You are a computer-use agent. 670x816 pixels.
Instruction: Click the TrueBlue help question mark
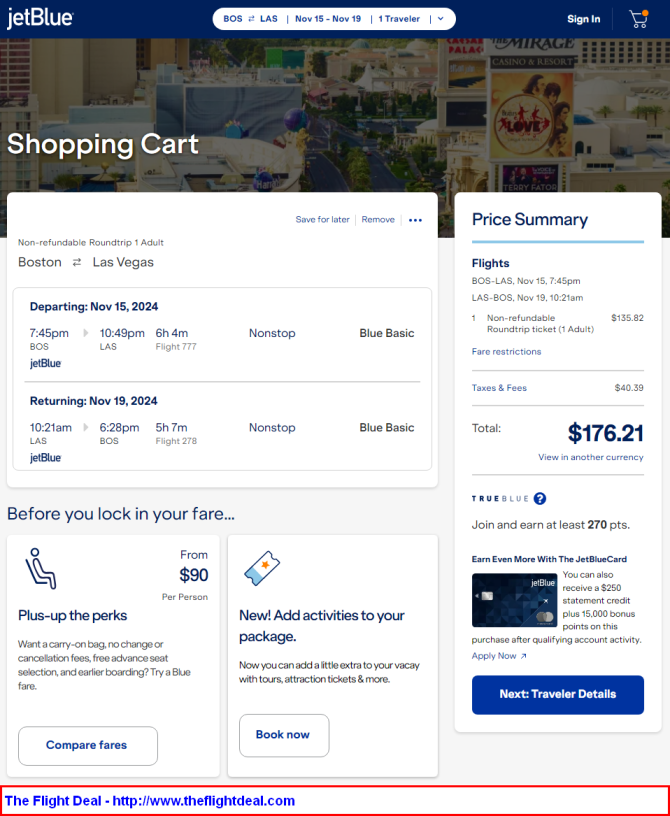coord(540,499)
